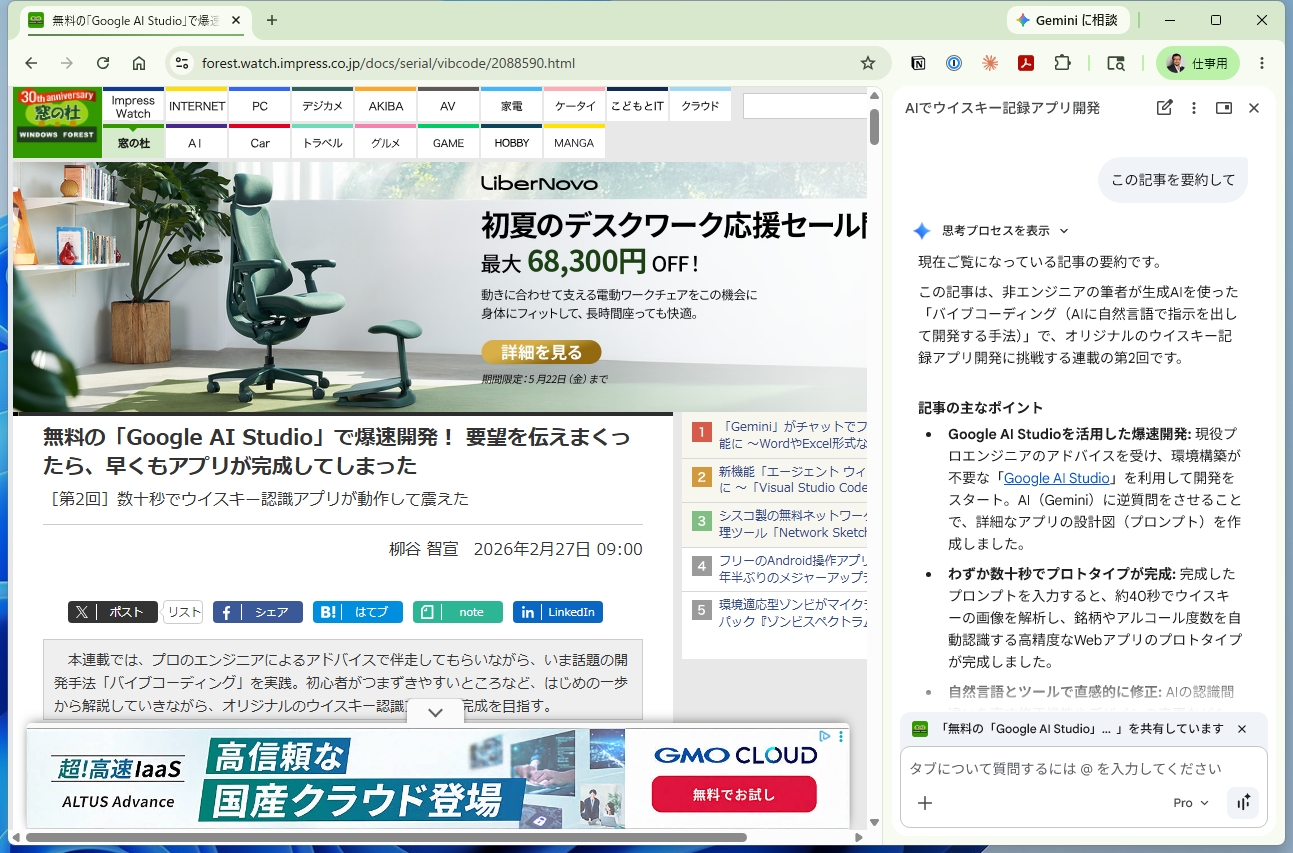Click the リスト button beside ポスト
Viewport: 1293px width, 853px height.
183,612
